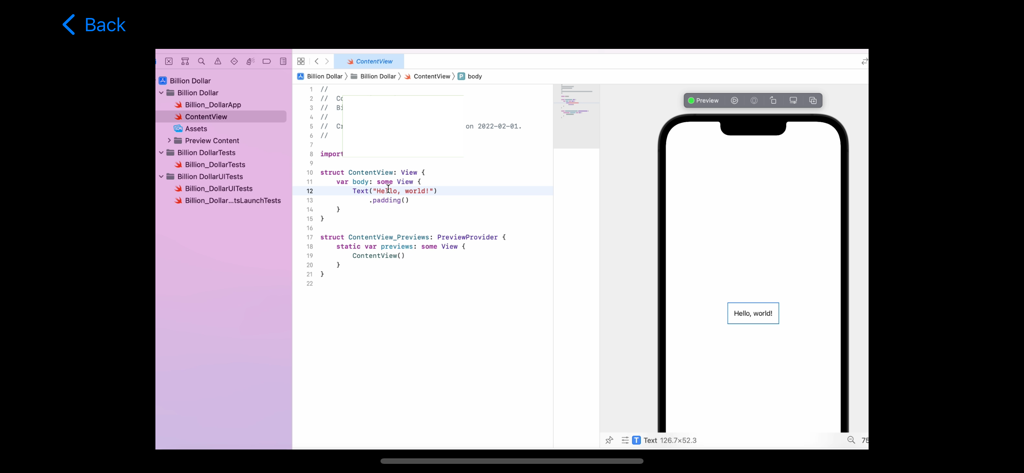Open the test navigator diamond icon
1024x473 pixels.
[x=234, y=61]
